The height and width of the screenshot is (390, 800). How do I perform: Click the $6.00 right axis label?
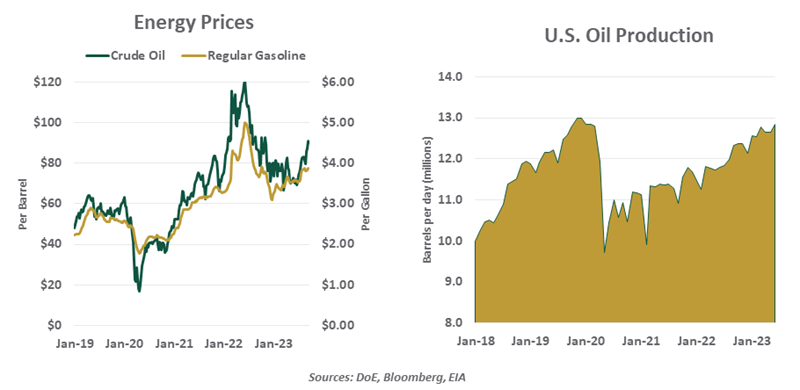[338, 82]
